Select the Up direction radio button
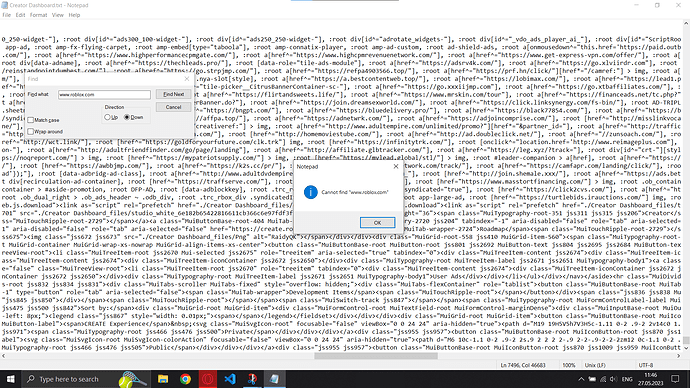This screenshot has height=388, width=690. coord(107,117)
